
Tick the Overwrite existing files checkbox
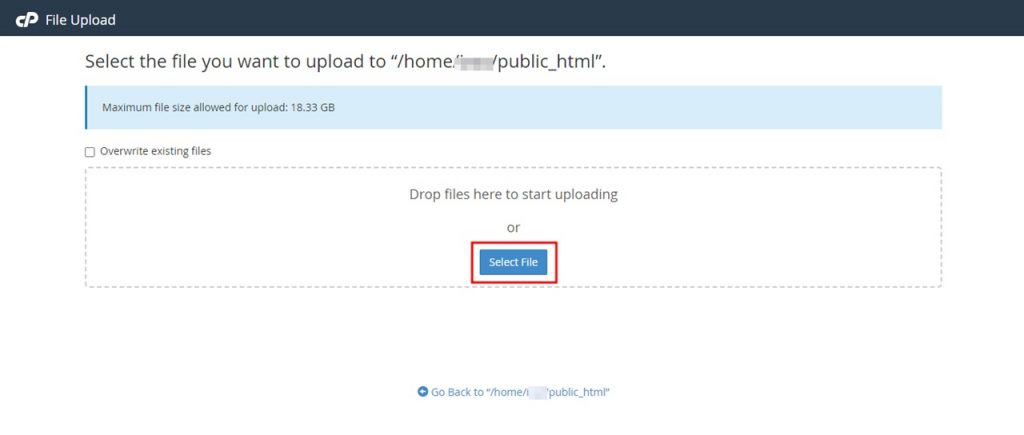coord(90,152)
